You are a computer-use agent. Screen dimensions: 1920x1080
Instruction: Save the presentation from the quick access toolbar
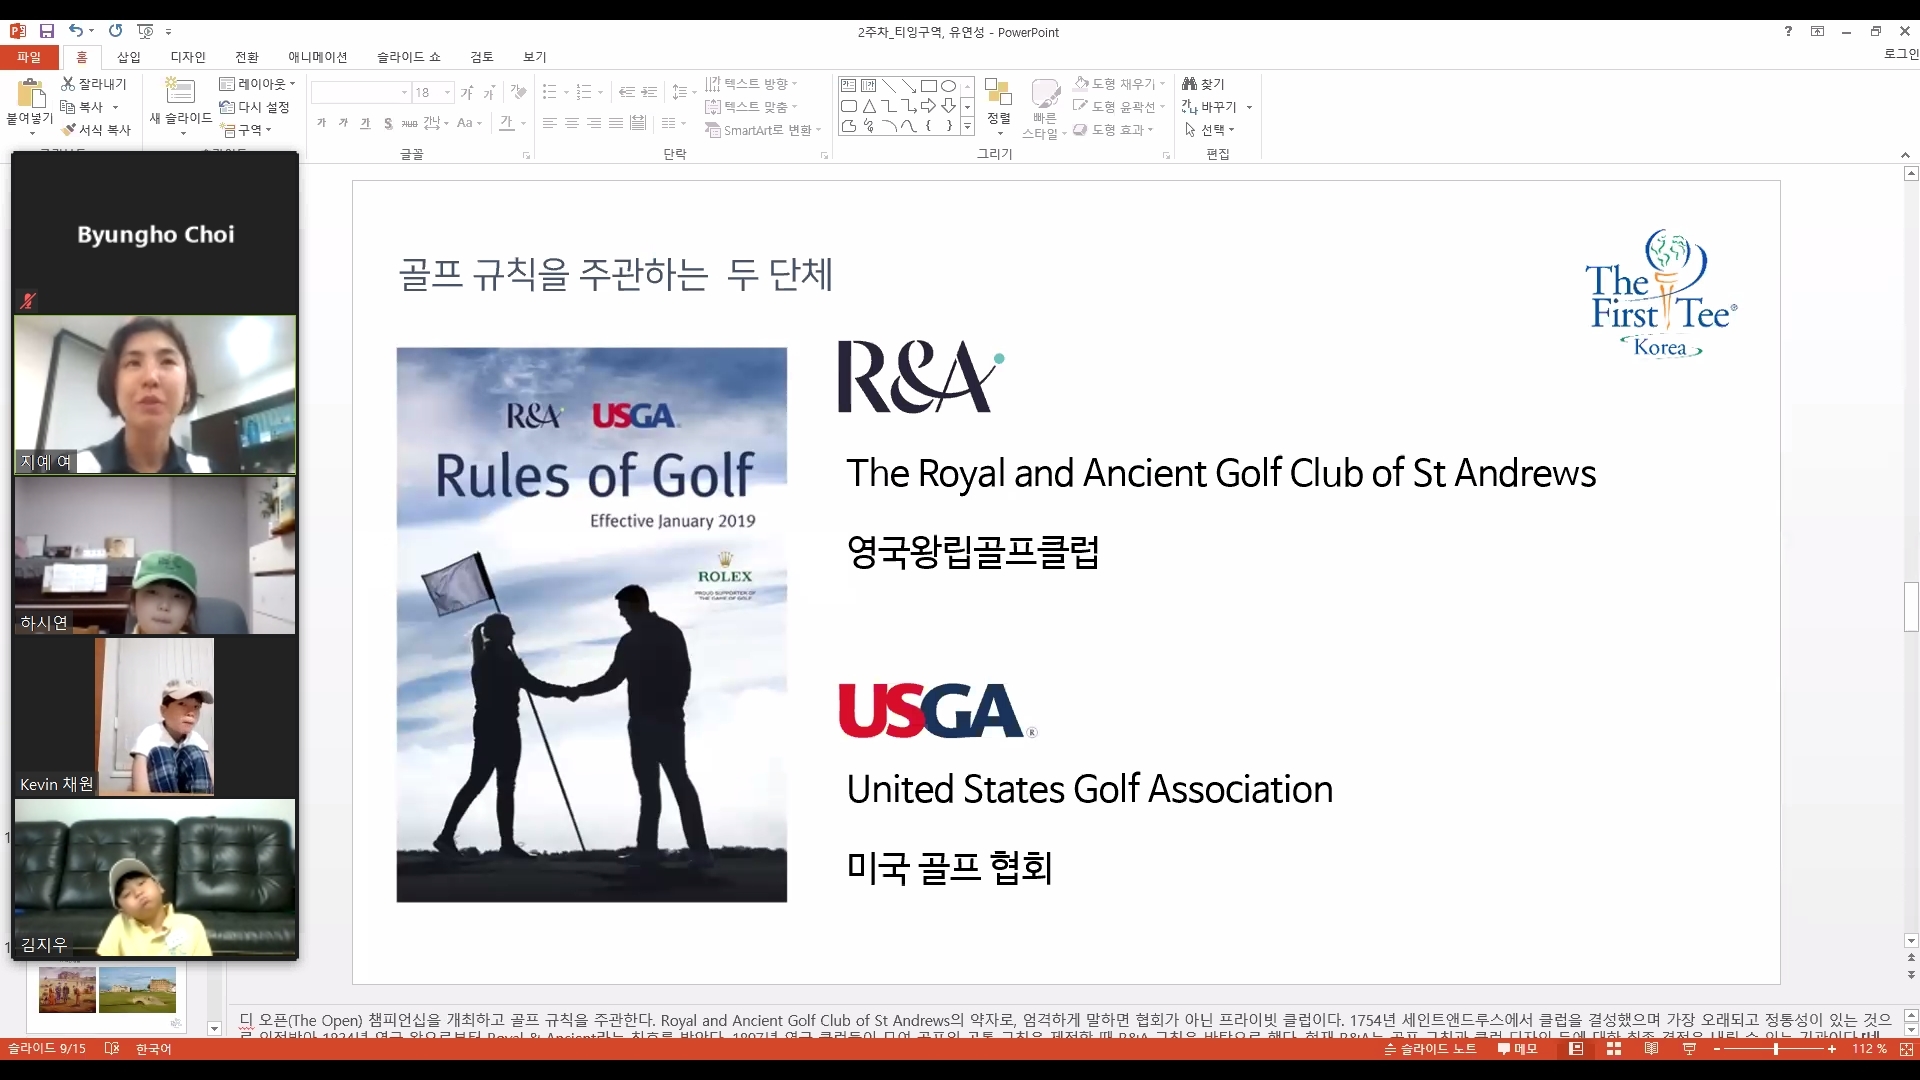[x=47, y=31]
